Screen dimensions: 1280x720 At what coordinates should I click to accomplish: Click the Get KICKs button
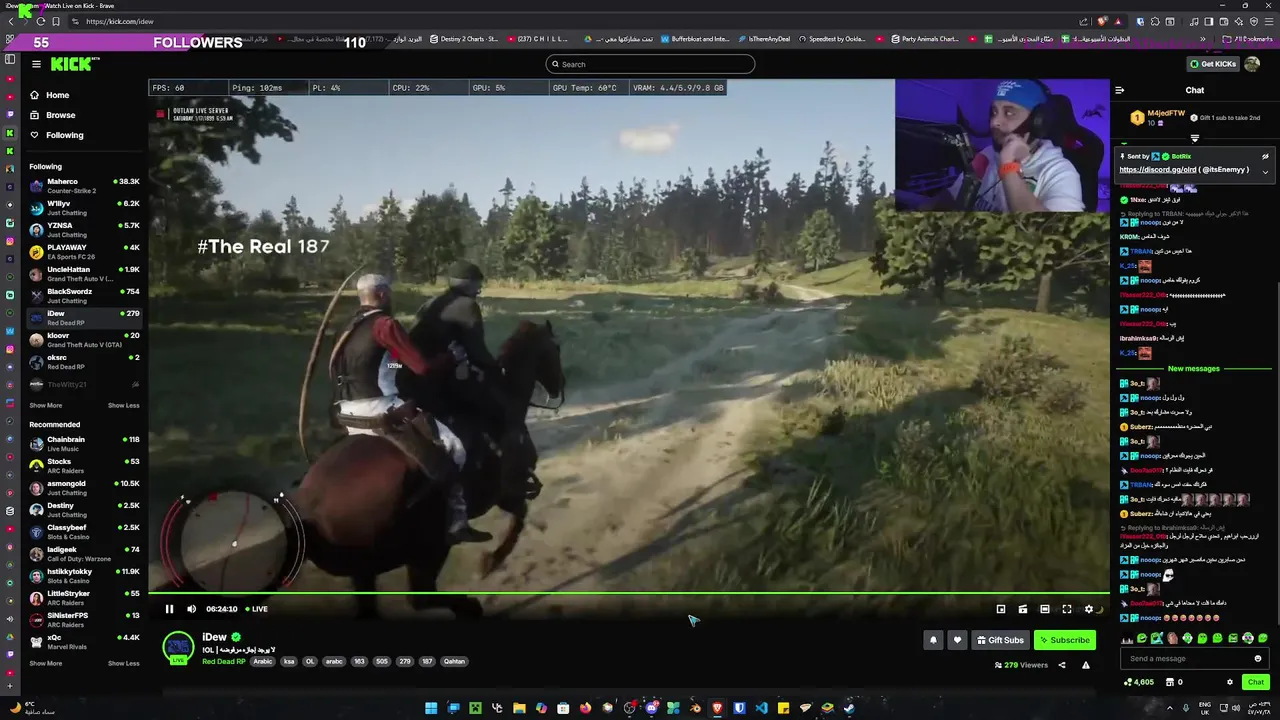pos(1213,64)
